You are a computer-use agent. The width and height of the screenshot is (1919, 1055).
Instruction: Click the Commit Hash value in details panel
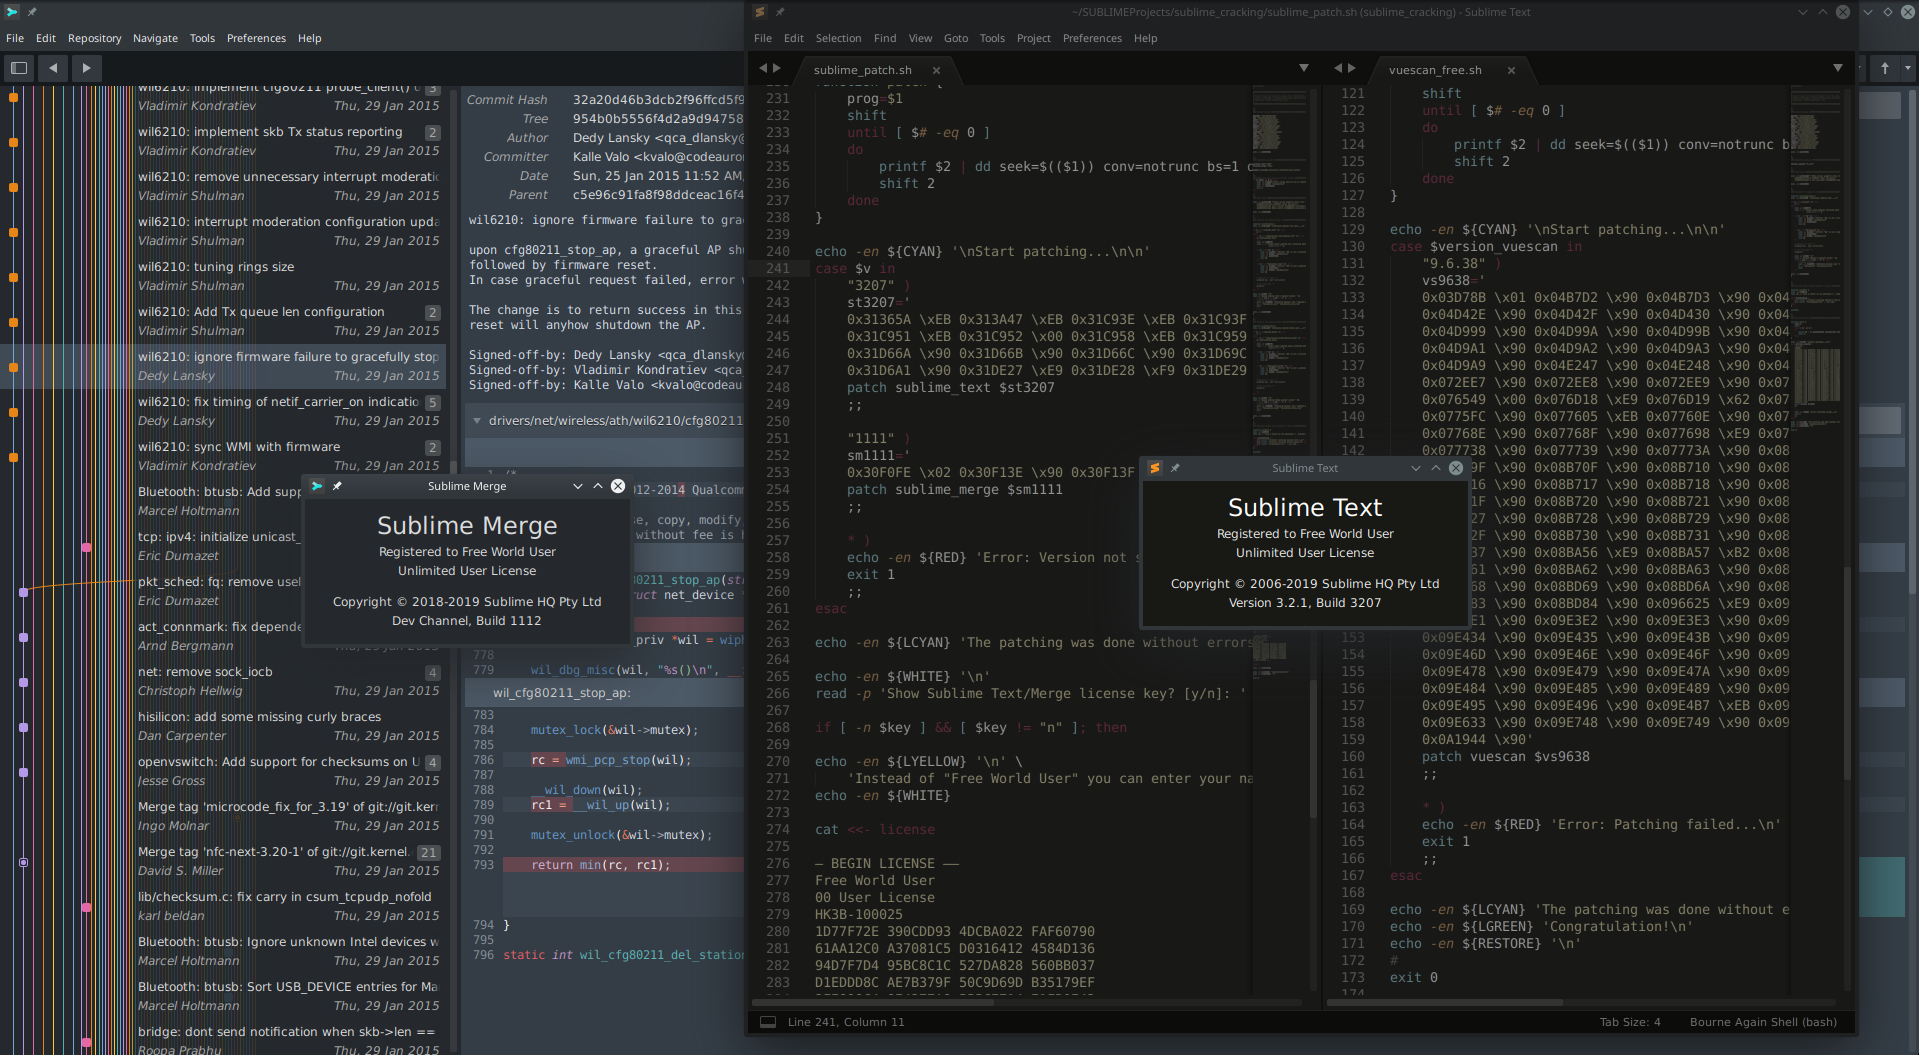coord(658,100)
